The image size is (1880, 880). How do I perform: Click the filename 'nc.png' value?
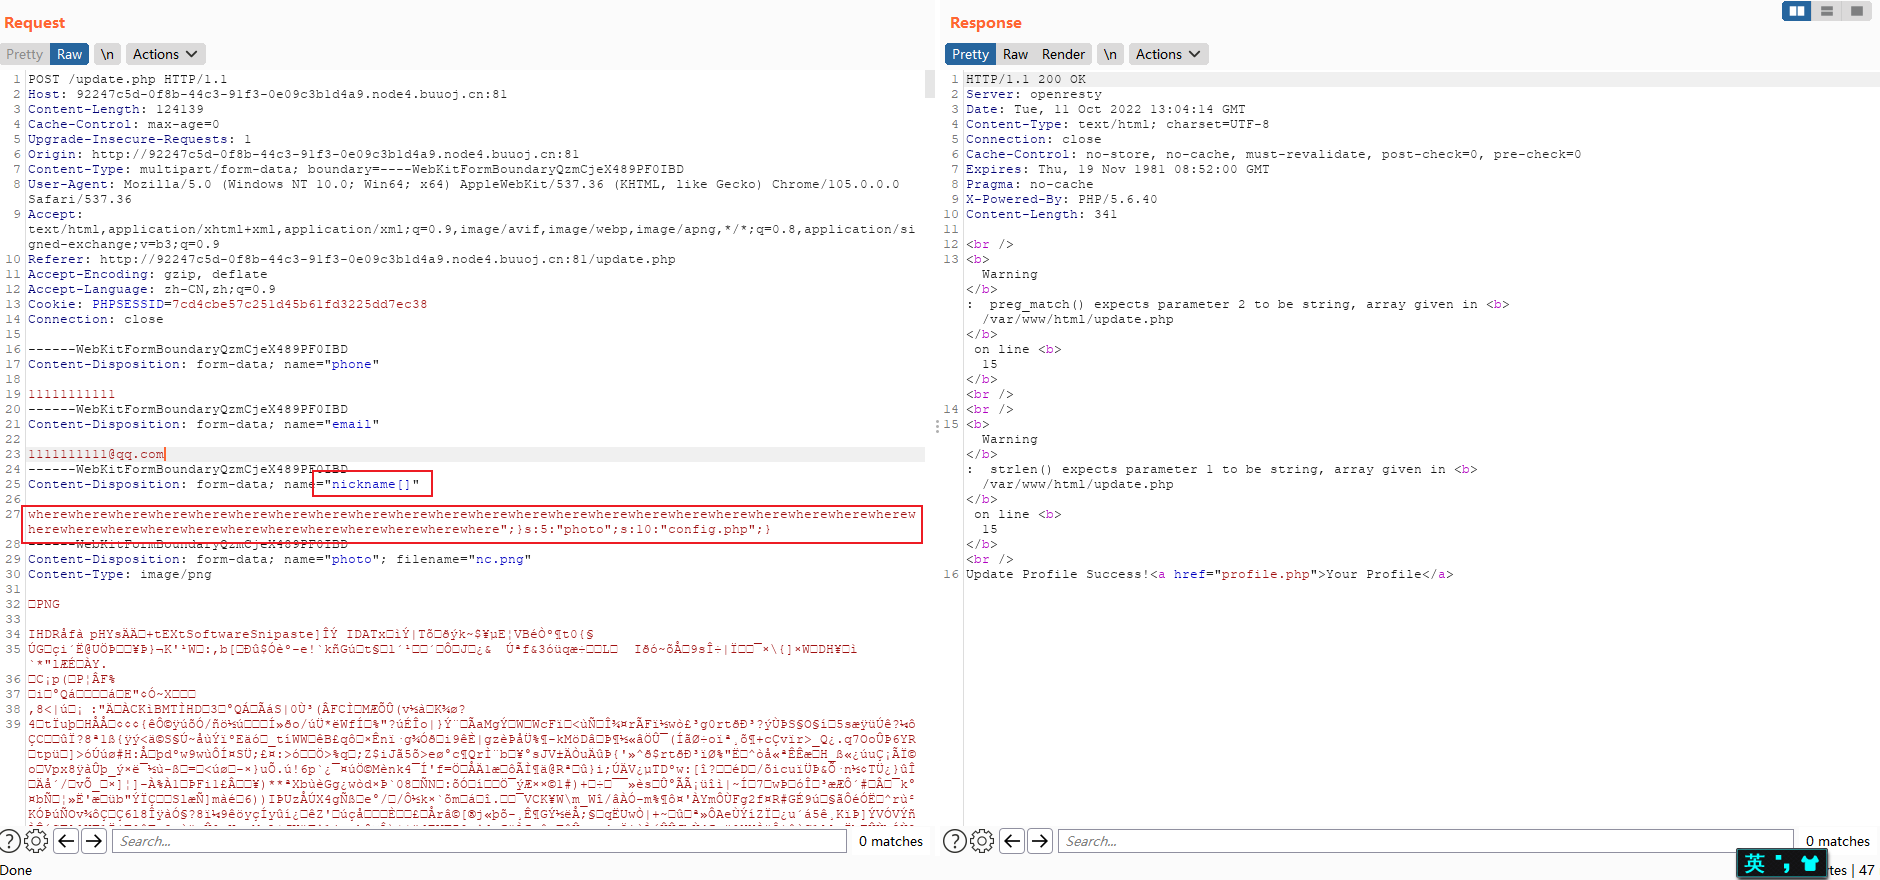tap(499, 559)
